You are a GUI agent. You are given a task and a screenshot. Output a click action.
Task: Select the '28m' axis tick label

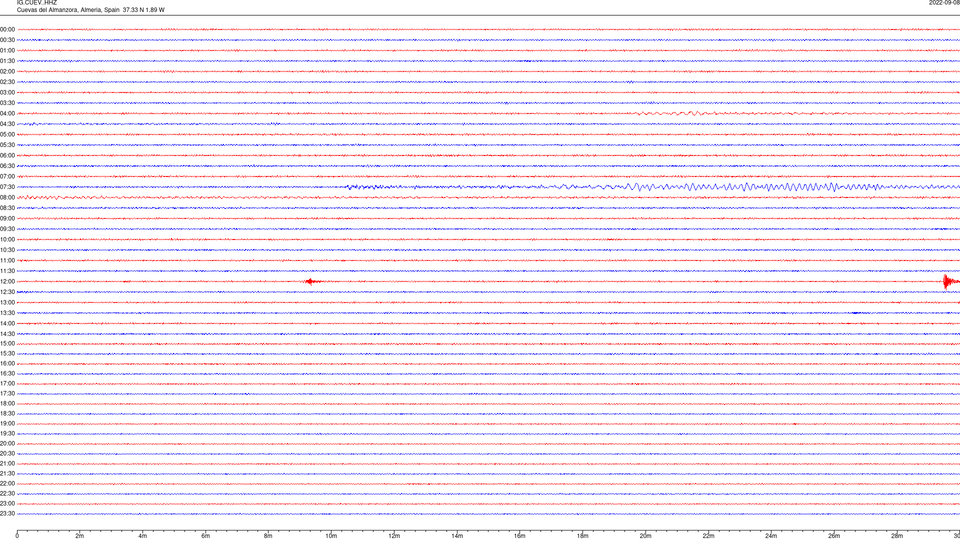point(897,536)
